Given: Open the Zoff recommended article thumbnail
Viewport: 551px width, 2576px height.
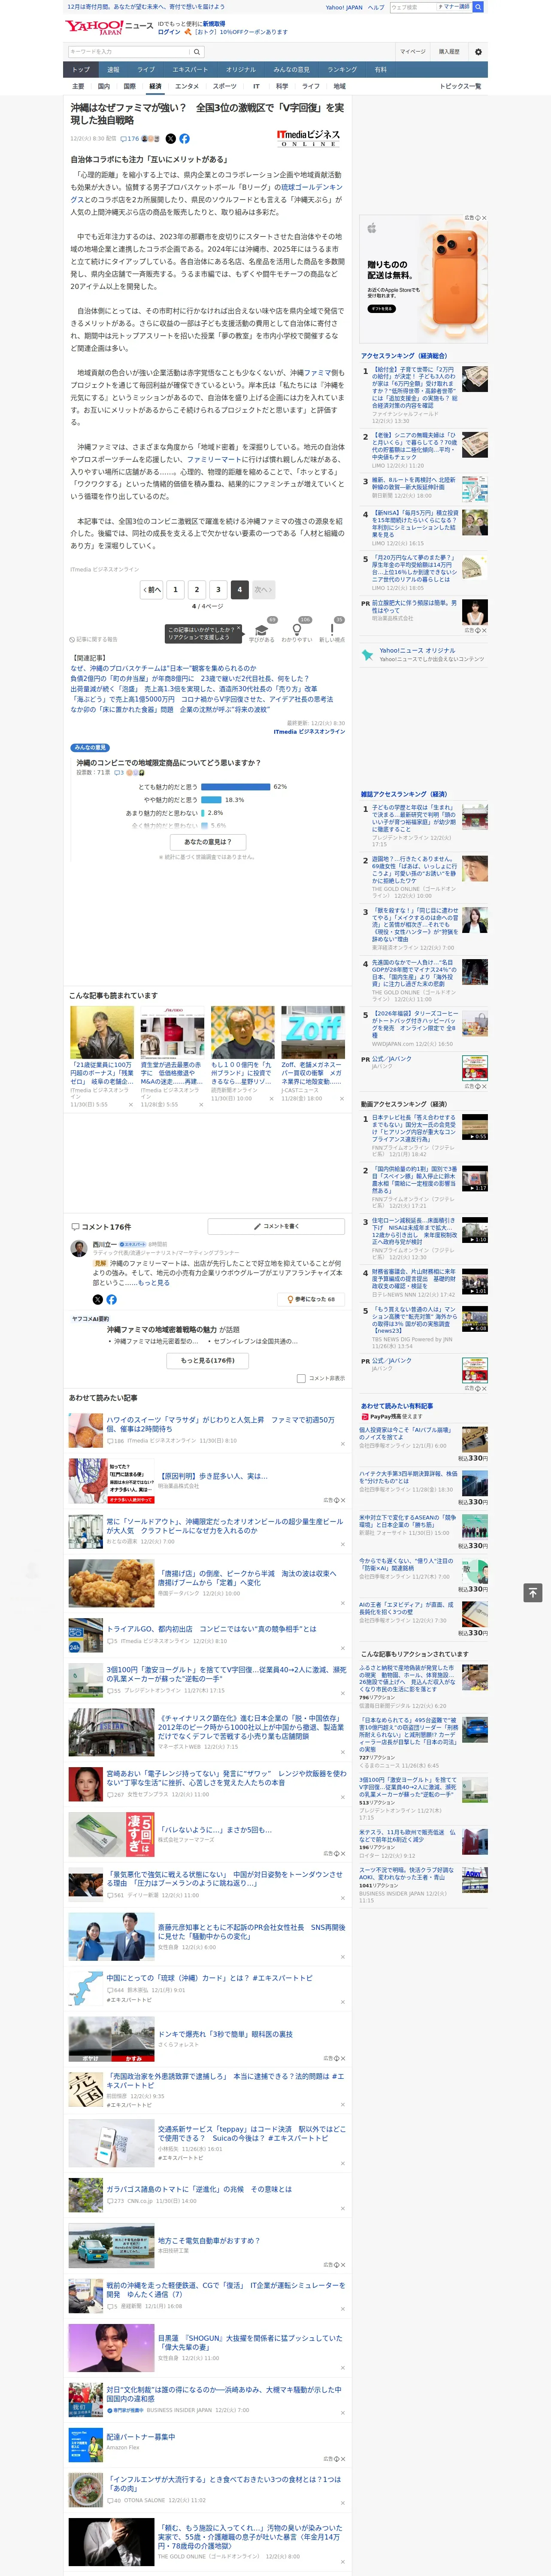Looking at the screenshot, I should tap(312, 1033).
